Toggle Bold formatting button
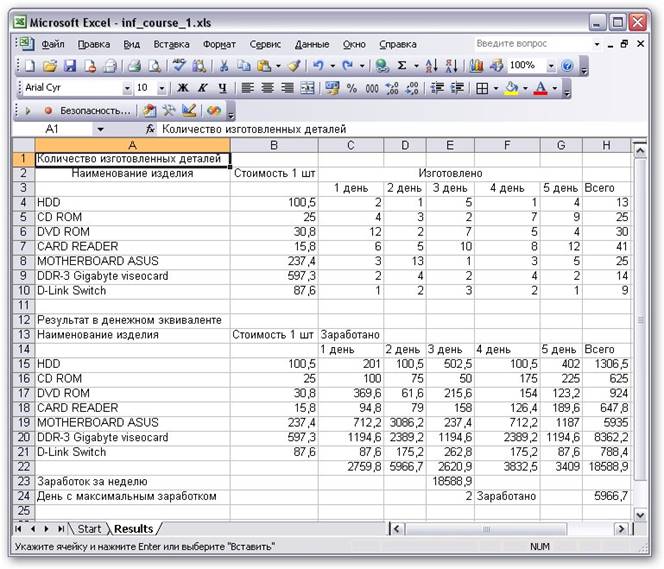 [183, 88]
